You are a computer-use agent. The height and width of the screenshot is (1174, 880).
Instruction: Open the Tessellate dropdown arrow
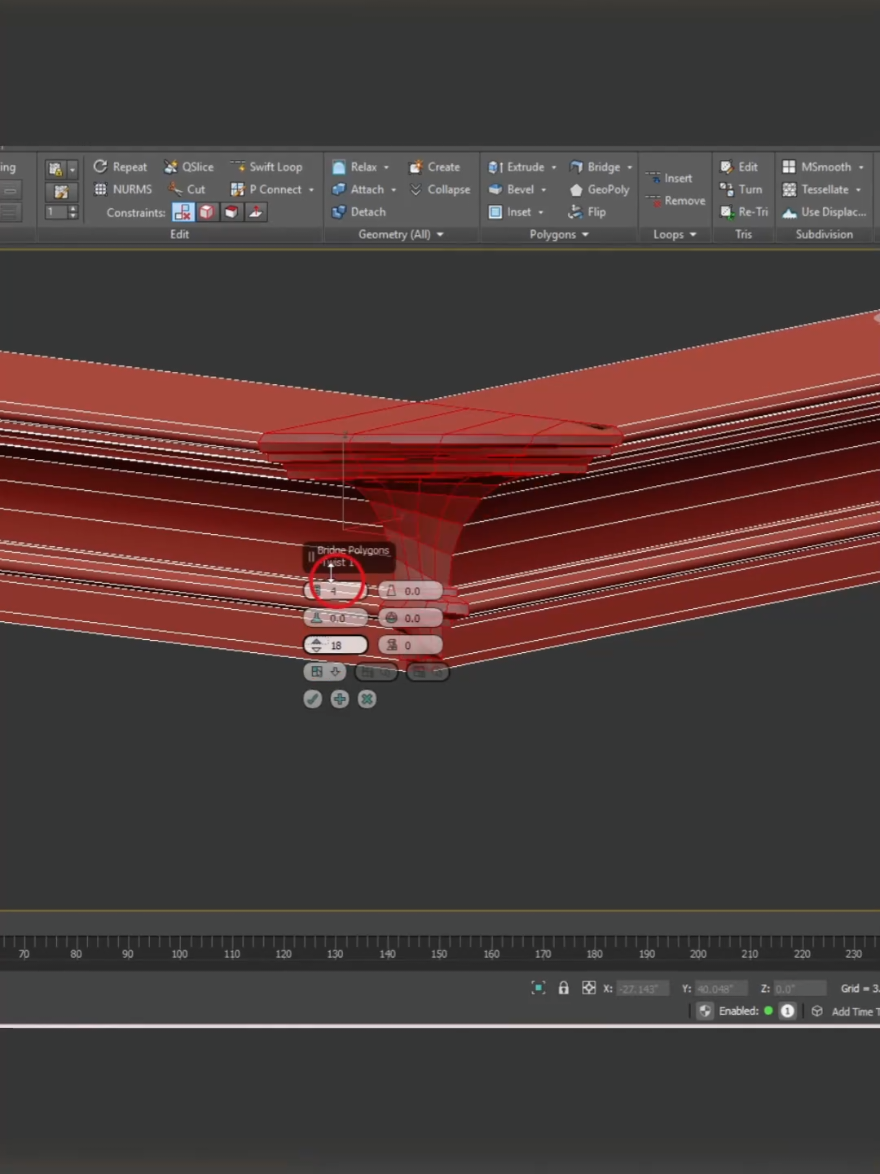click(x=858, y=190)
